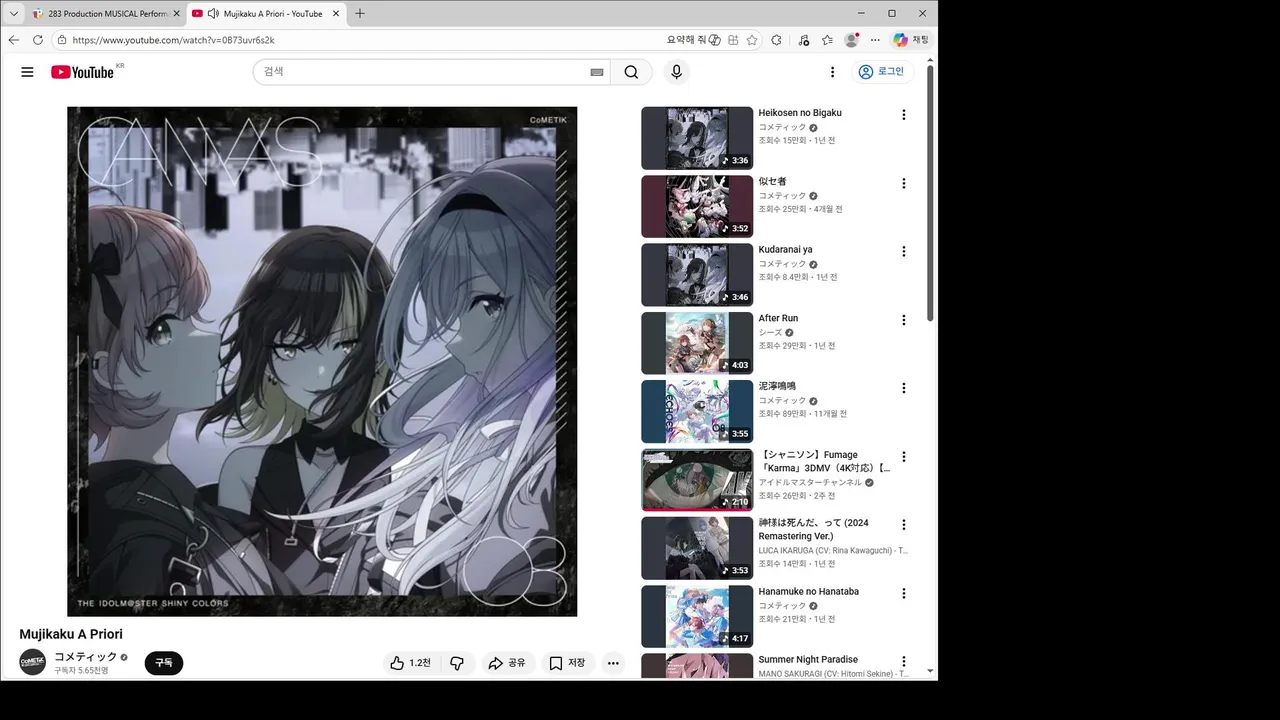Open media control music note icon

point(803,40)
